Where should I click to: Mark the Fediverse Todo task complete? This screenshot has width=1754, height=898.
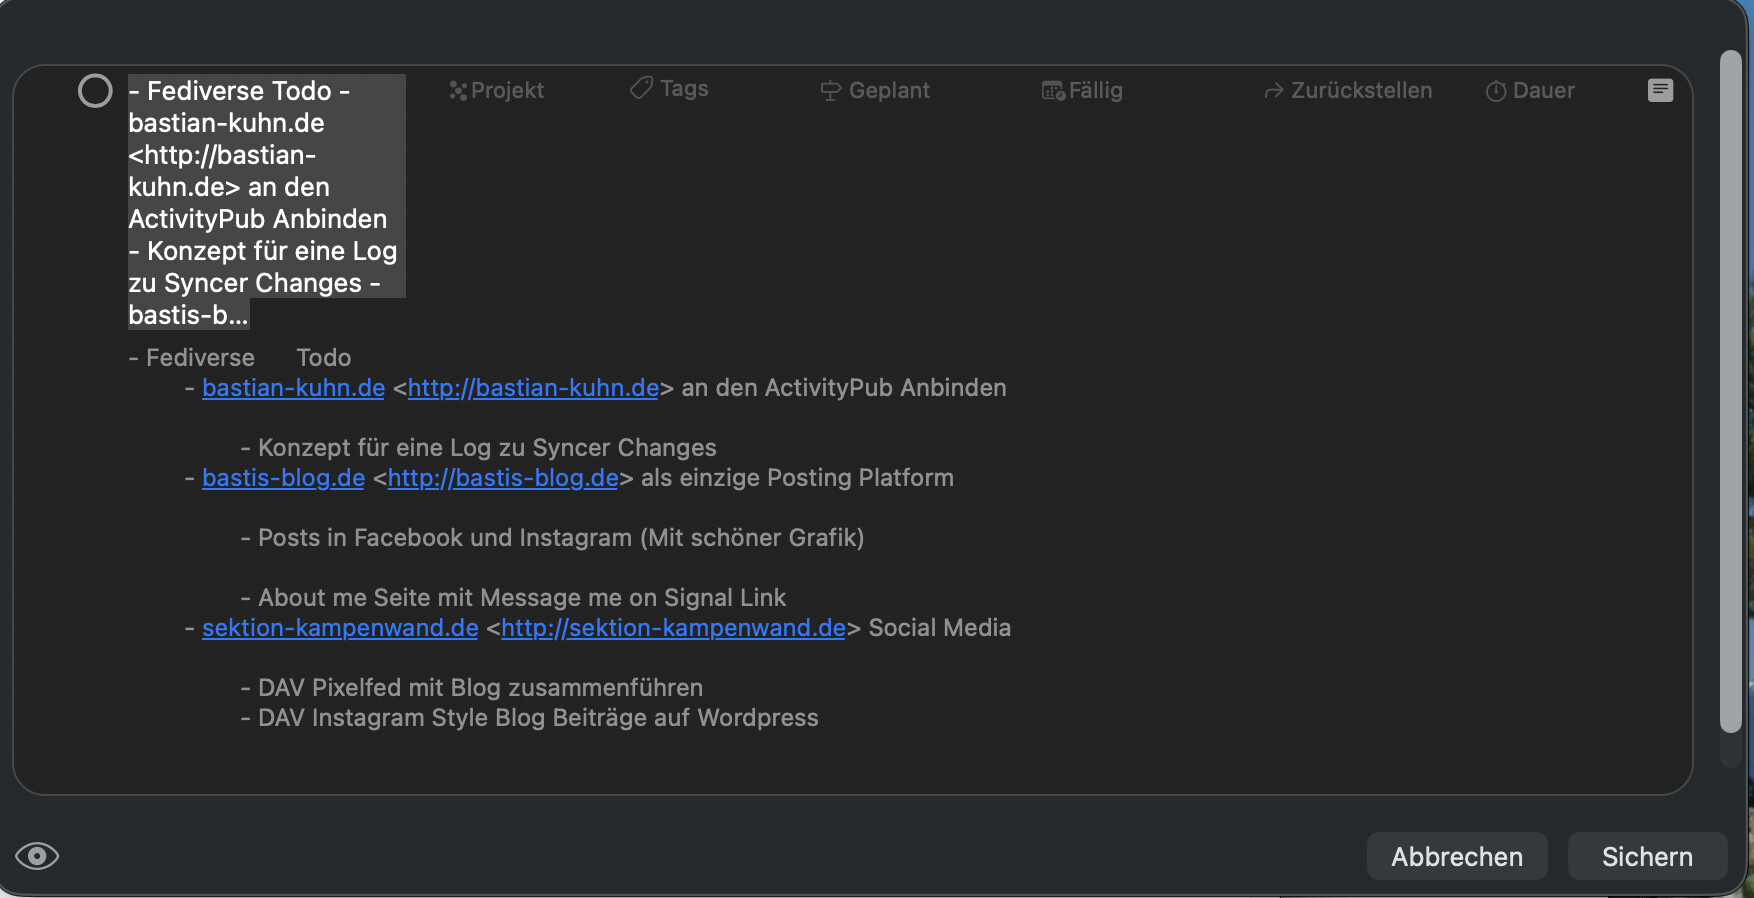click(95, 91)
